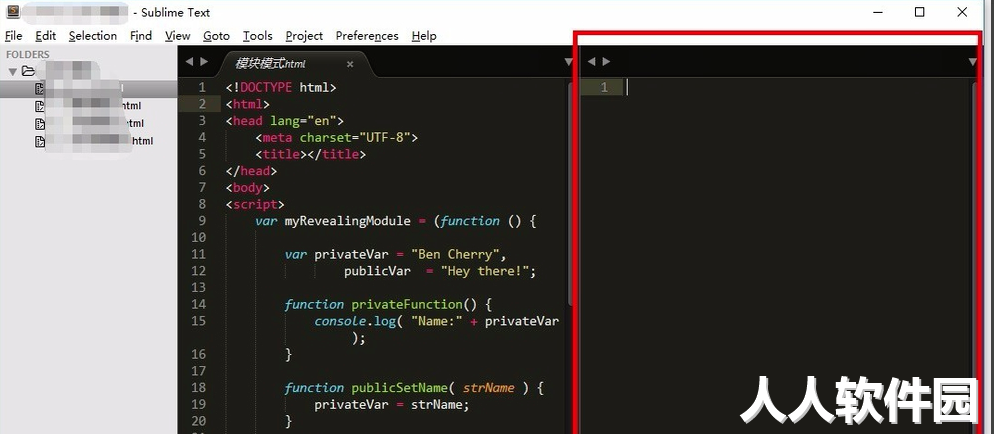Screen dimensions: 994x434
Task: Click the strName parameter on line 18
Action: (489, 388)
